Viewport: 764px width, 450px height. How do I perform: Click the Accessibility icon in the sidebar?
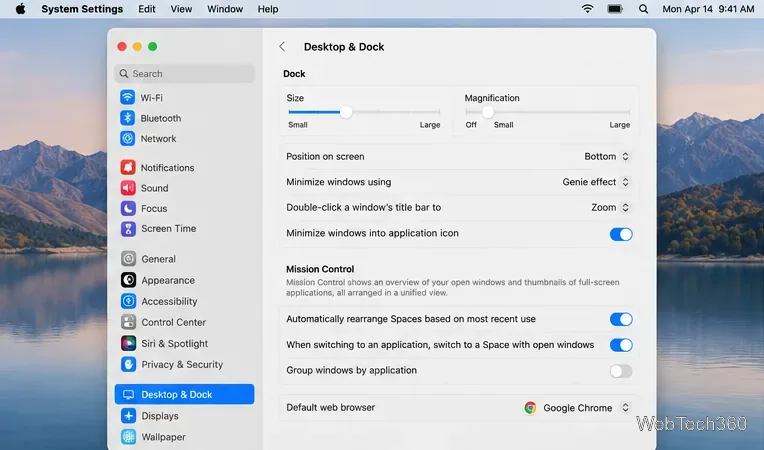point(129,301)
